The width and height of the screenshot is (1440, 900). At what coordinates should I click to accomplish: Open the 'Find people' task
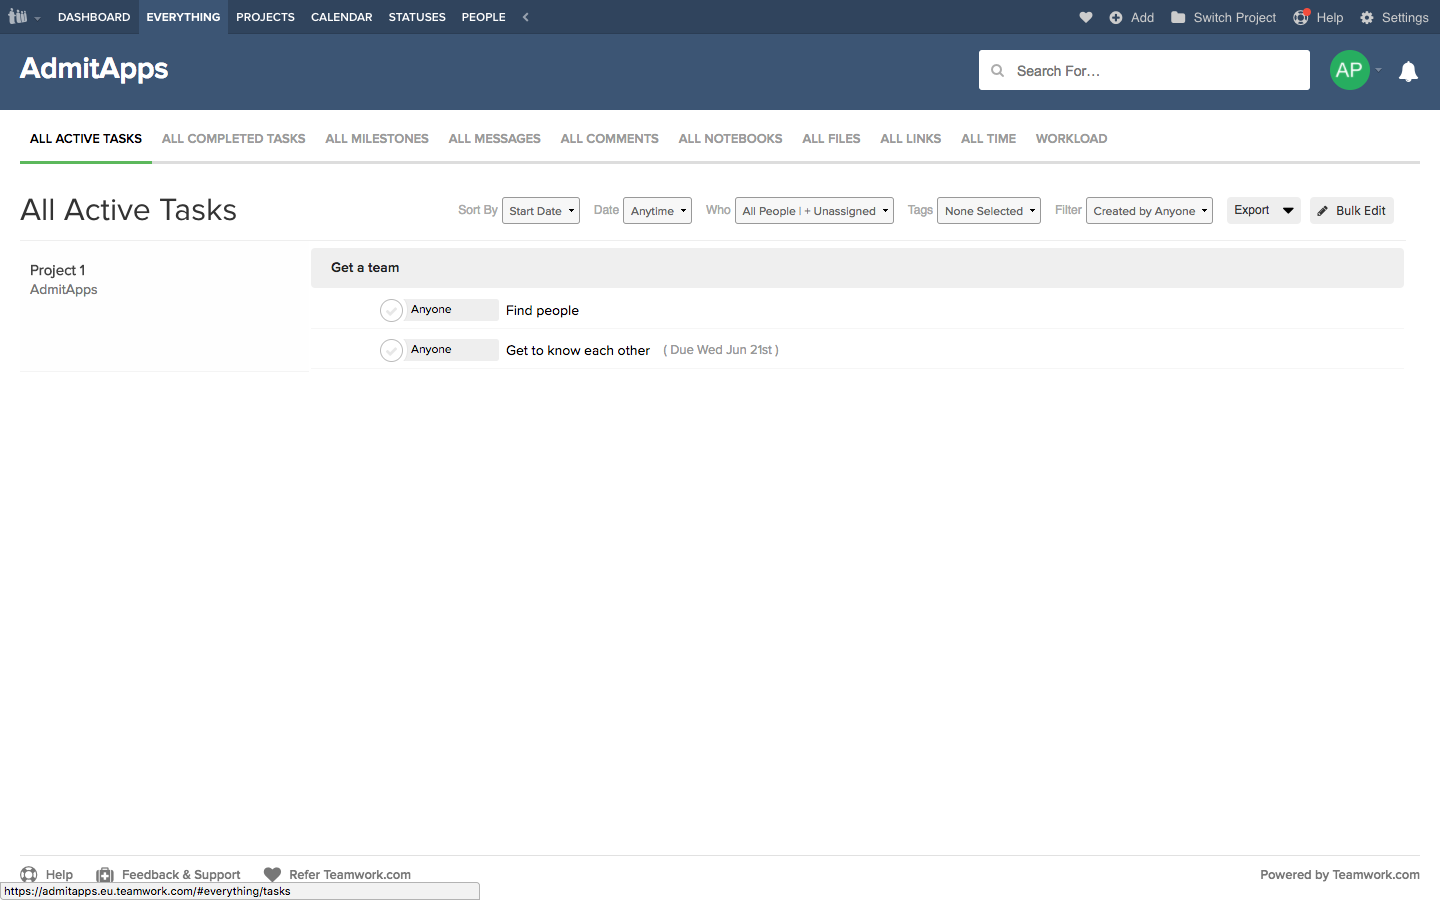coord(543,310)
